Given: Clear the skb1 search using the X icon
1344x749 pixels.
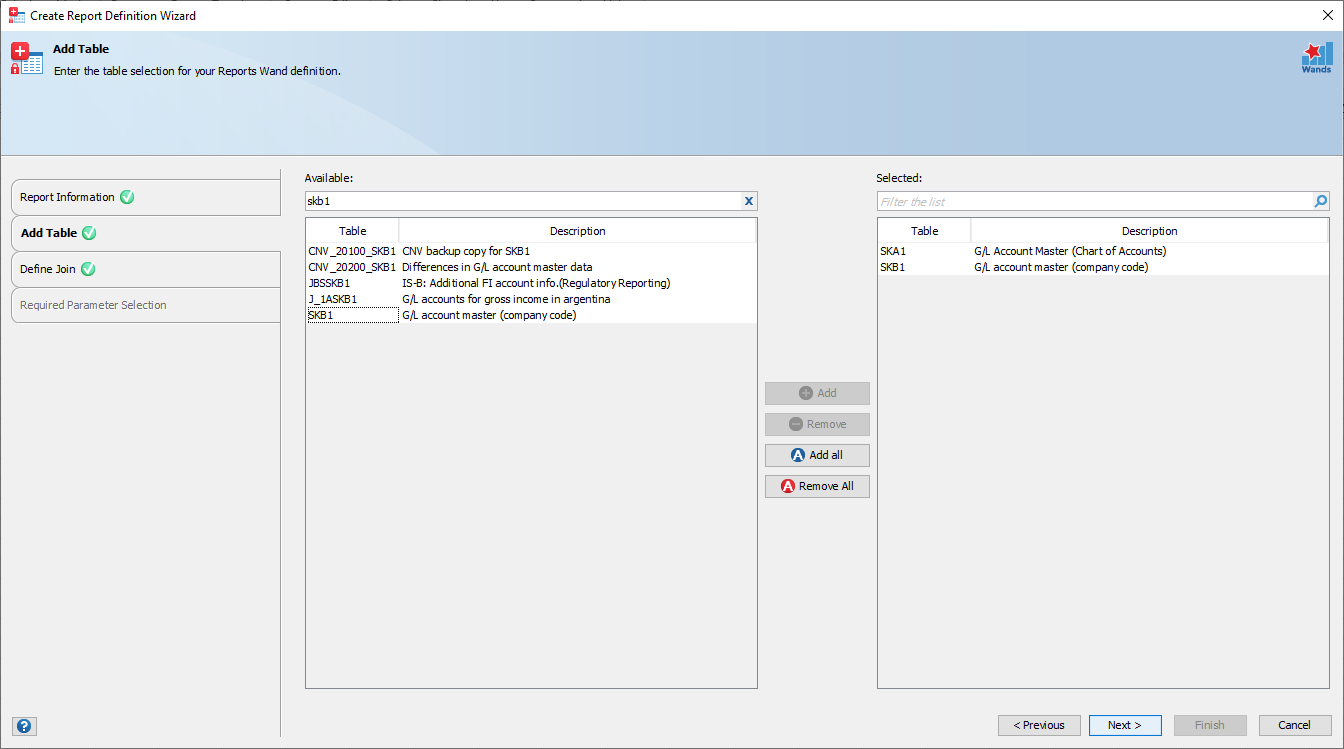Looking at the screenshot, I should coord(748,200).
